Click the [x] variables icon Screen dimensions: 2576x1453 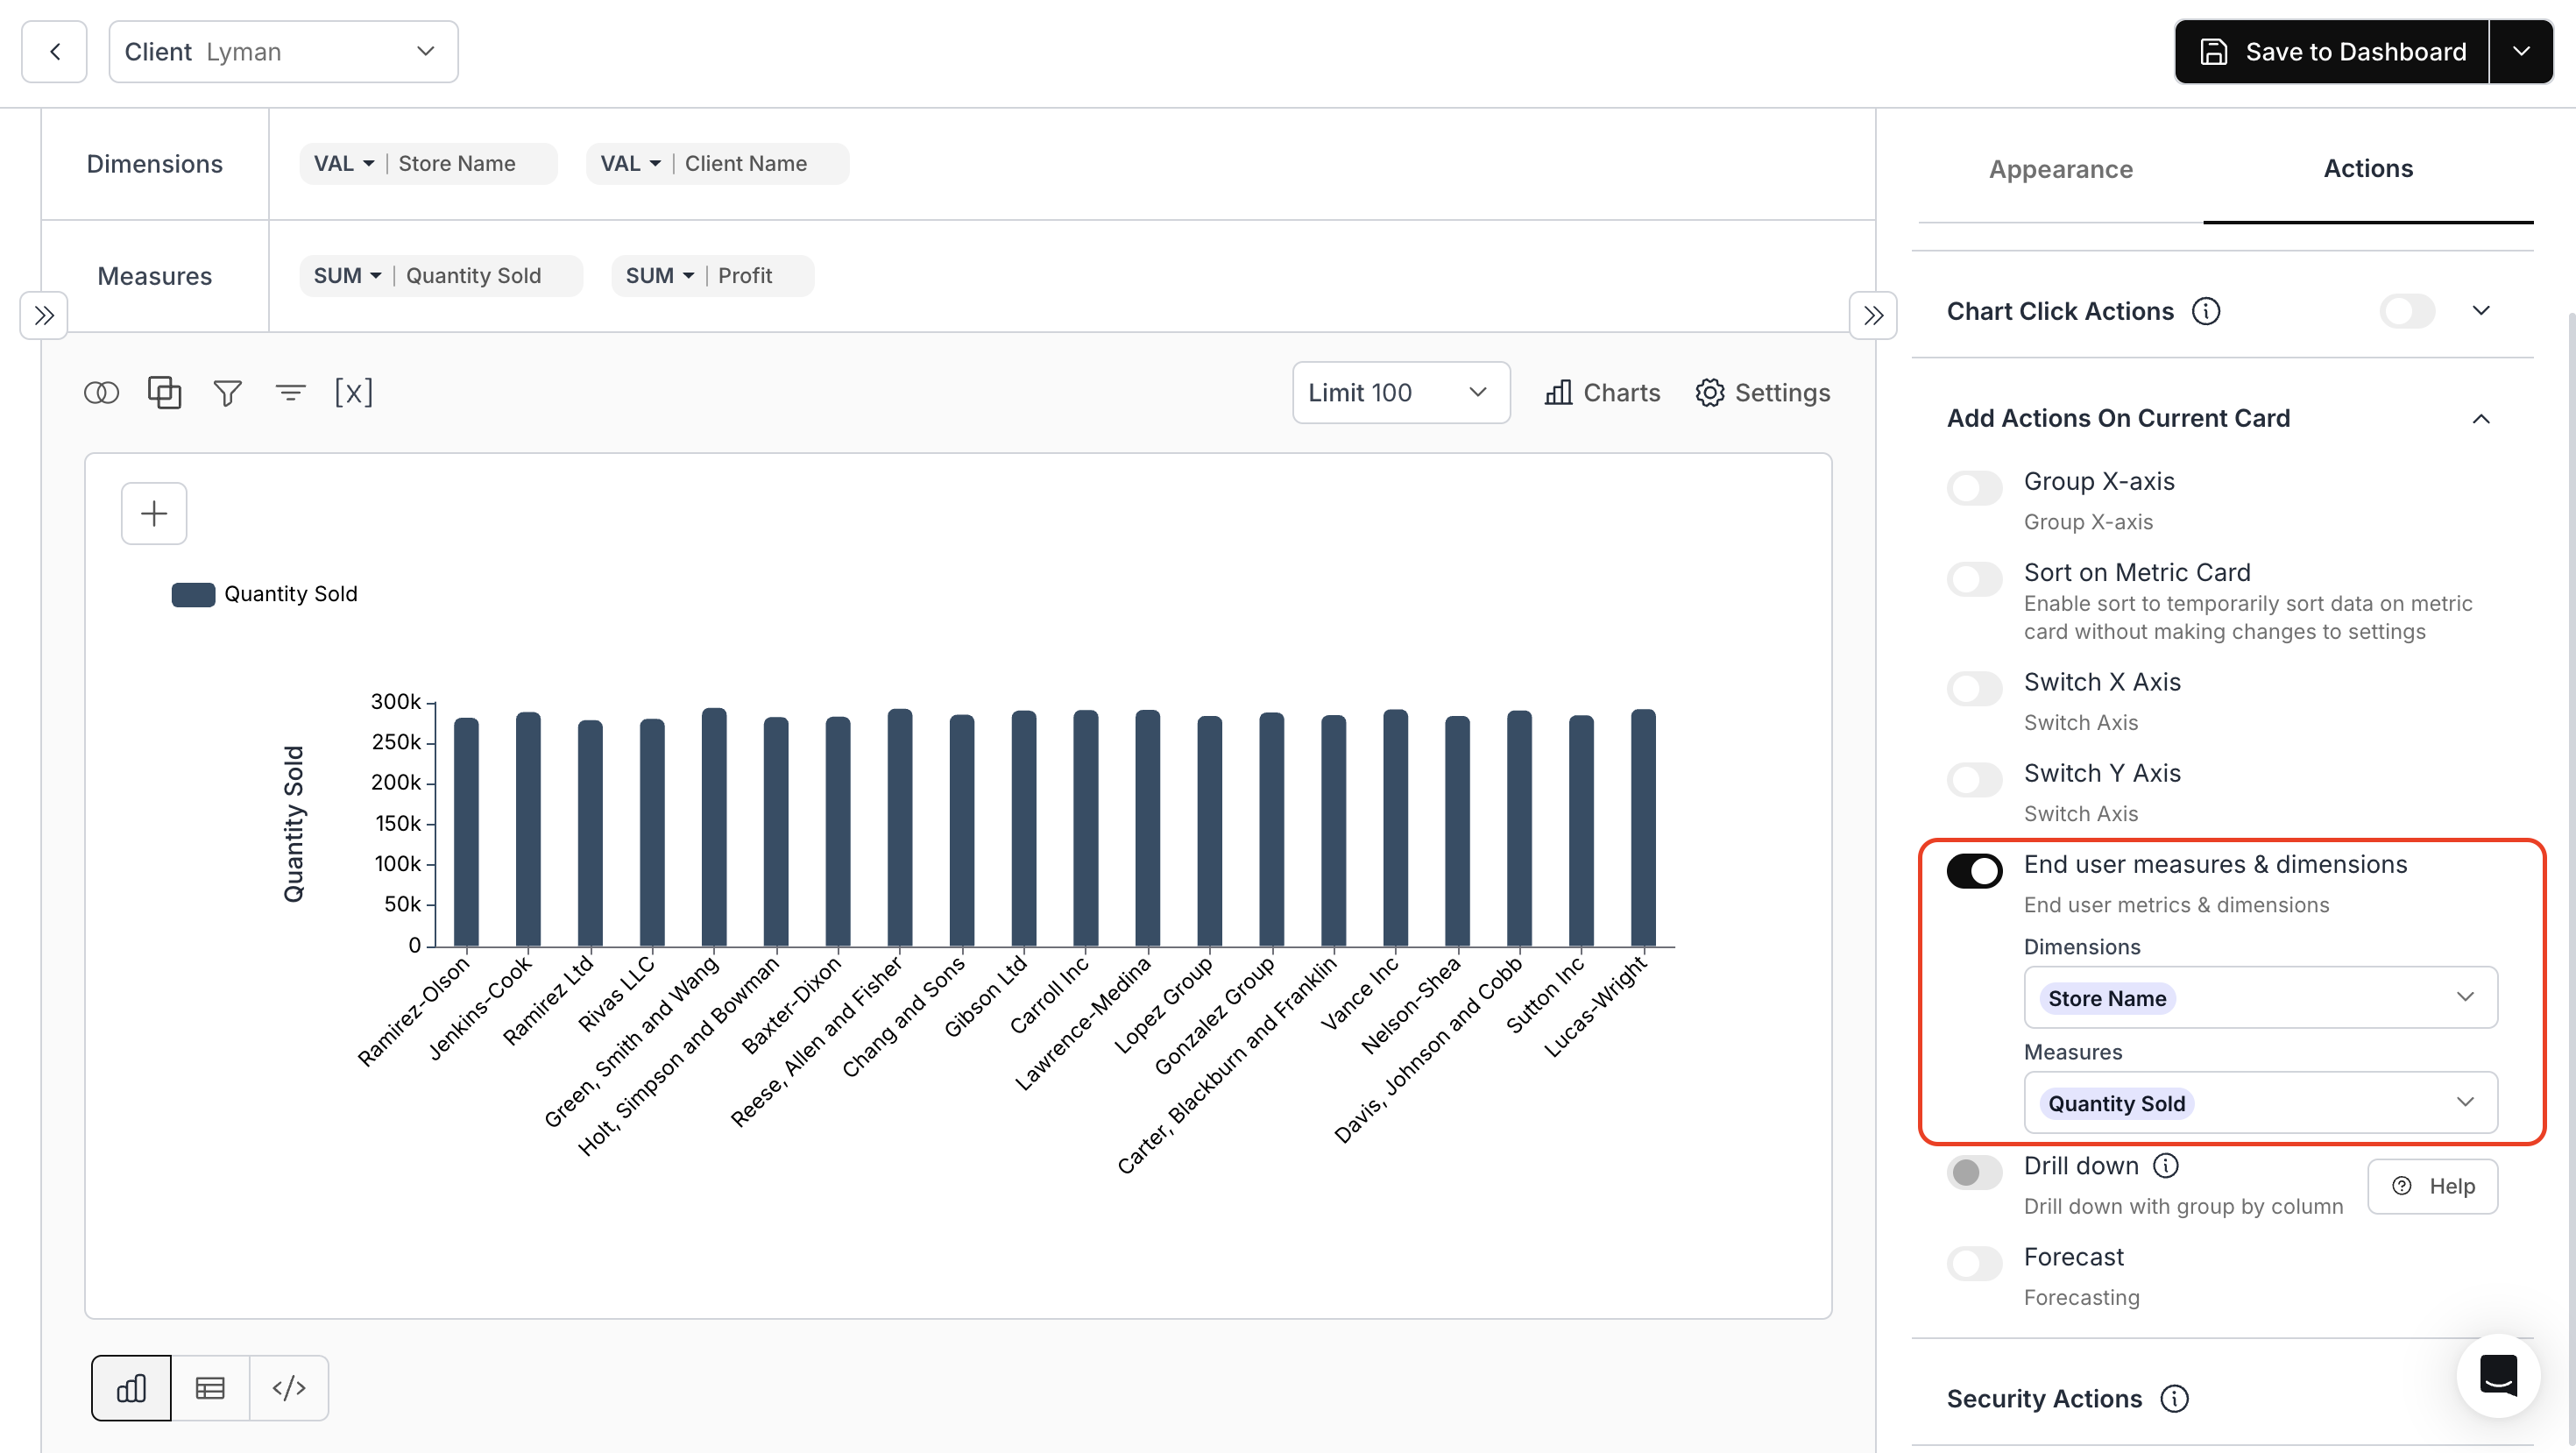[354, 392]
